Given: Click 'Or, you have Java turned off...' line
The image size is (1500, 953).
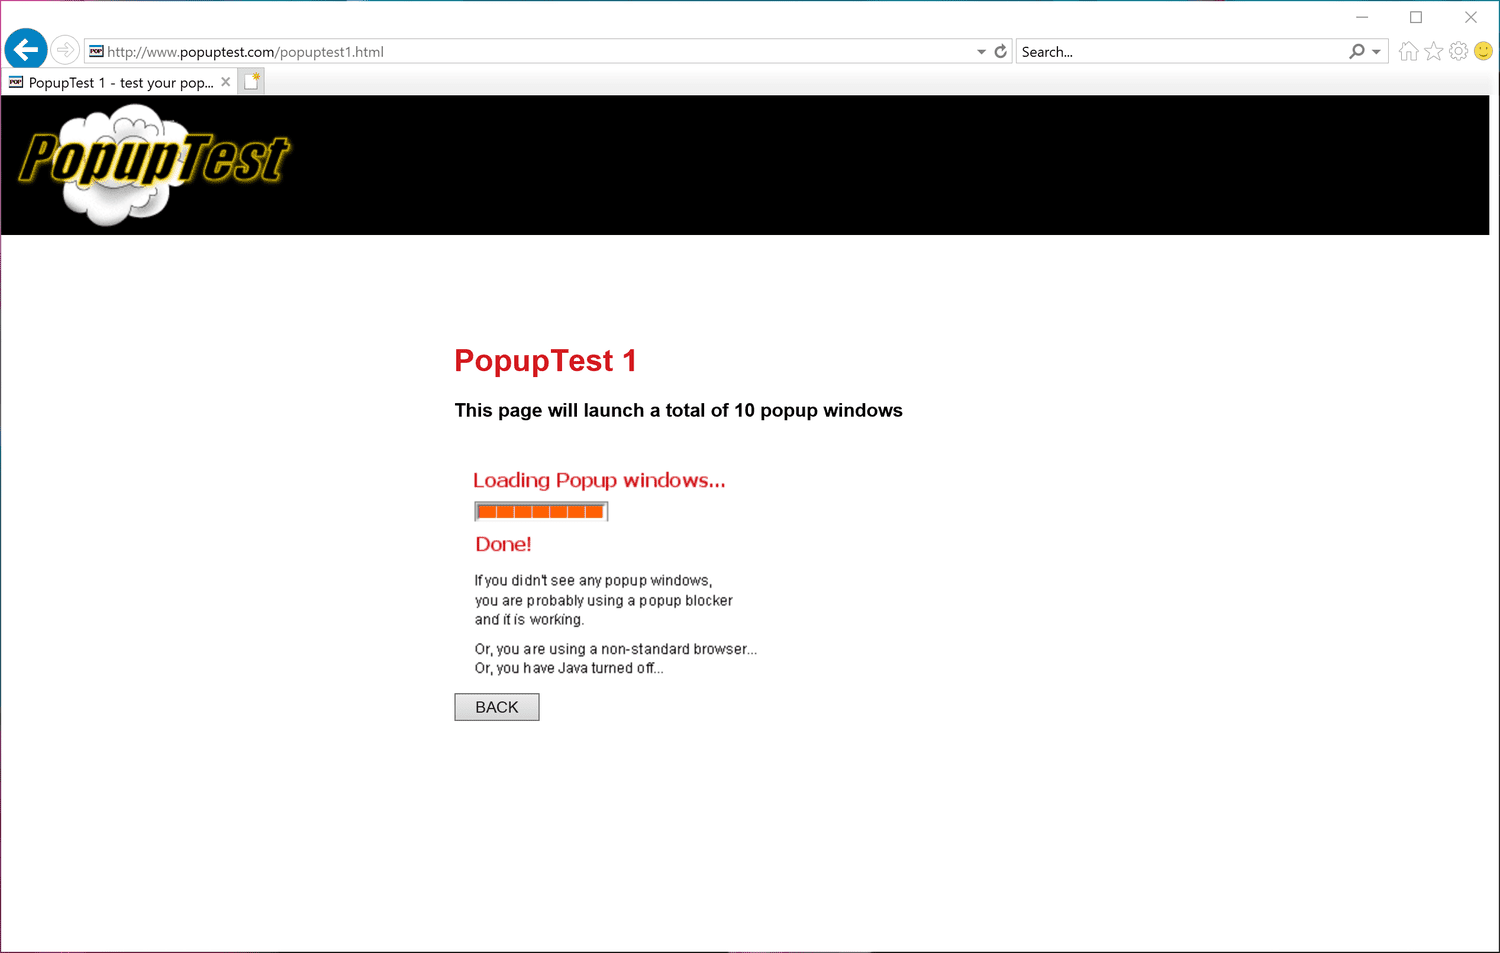Looking at the screenshot, I should coord(569,668).
